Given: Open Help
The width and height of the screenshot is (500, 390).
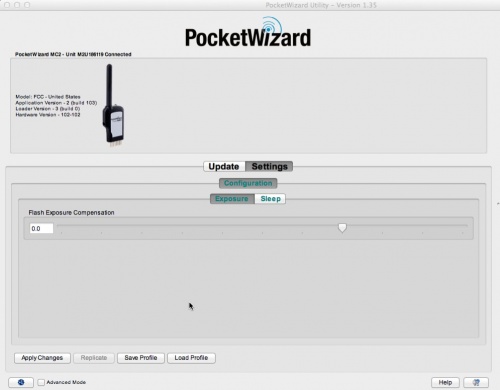Looking at the screenshot, I should tap(445, 382).
